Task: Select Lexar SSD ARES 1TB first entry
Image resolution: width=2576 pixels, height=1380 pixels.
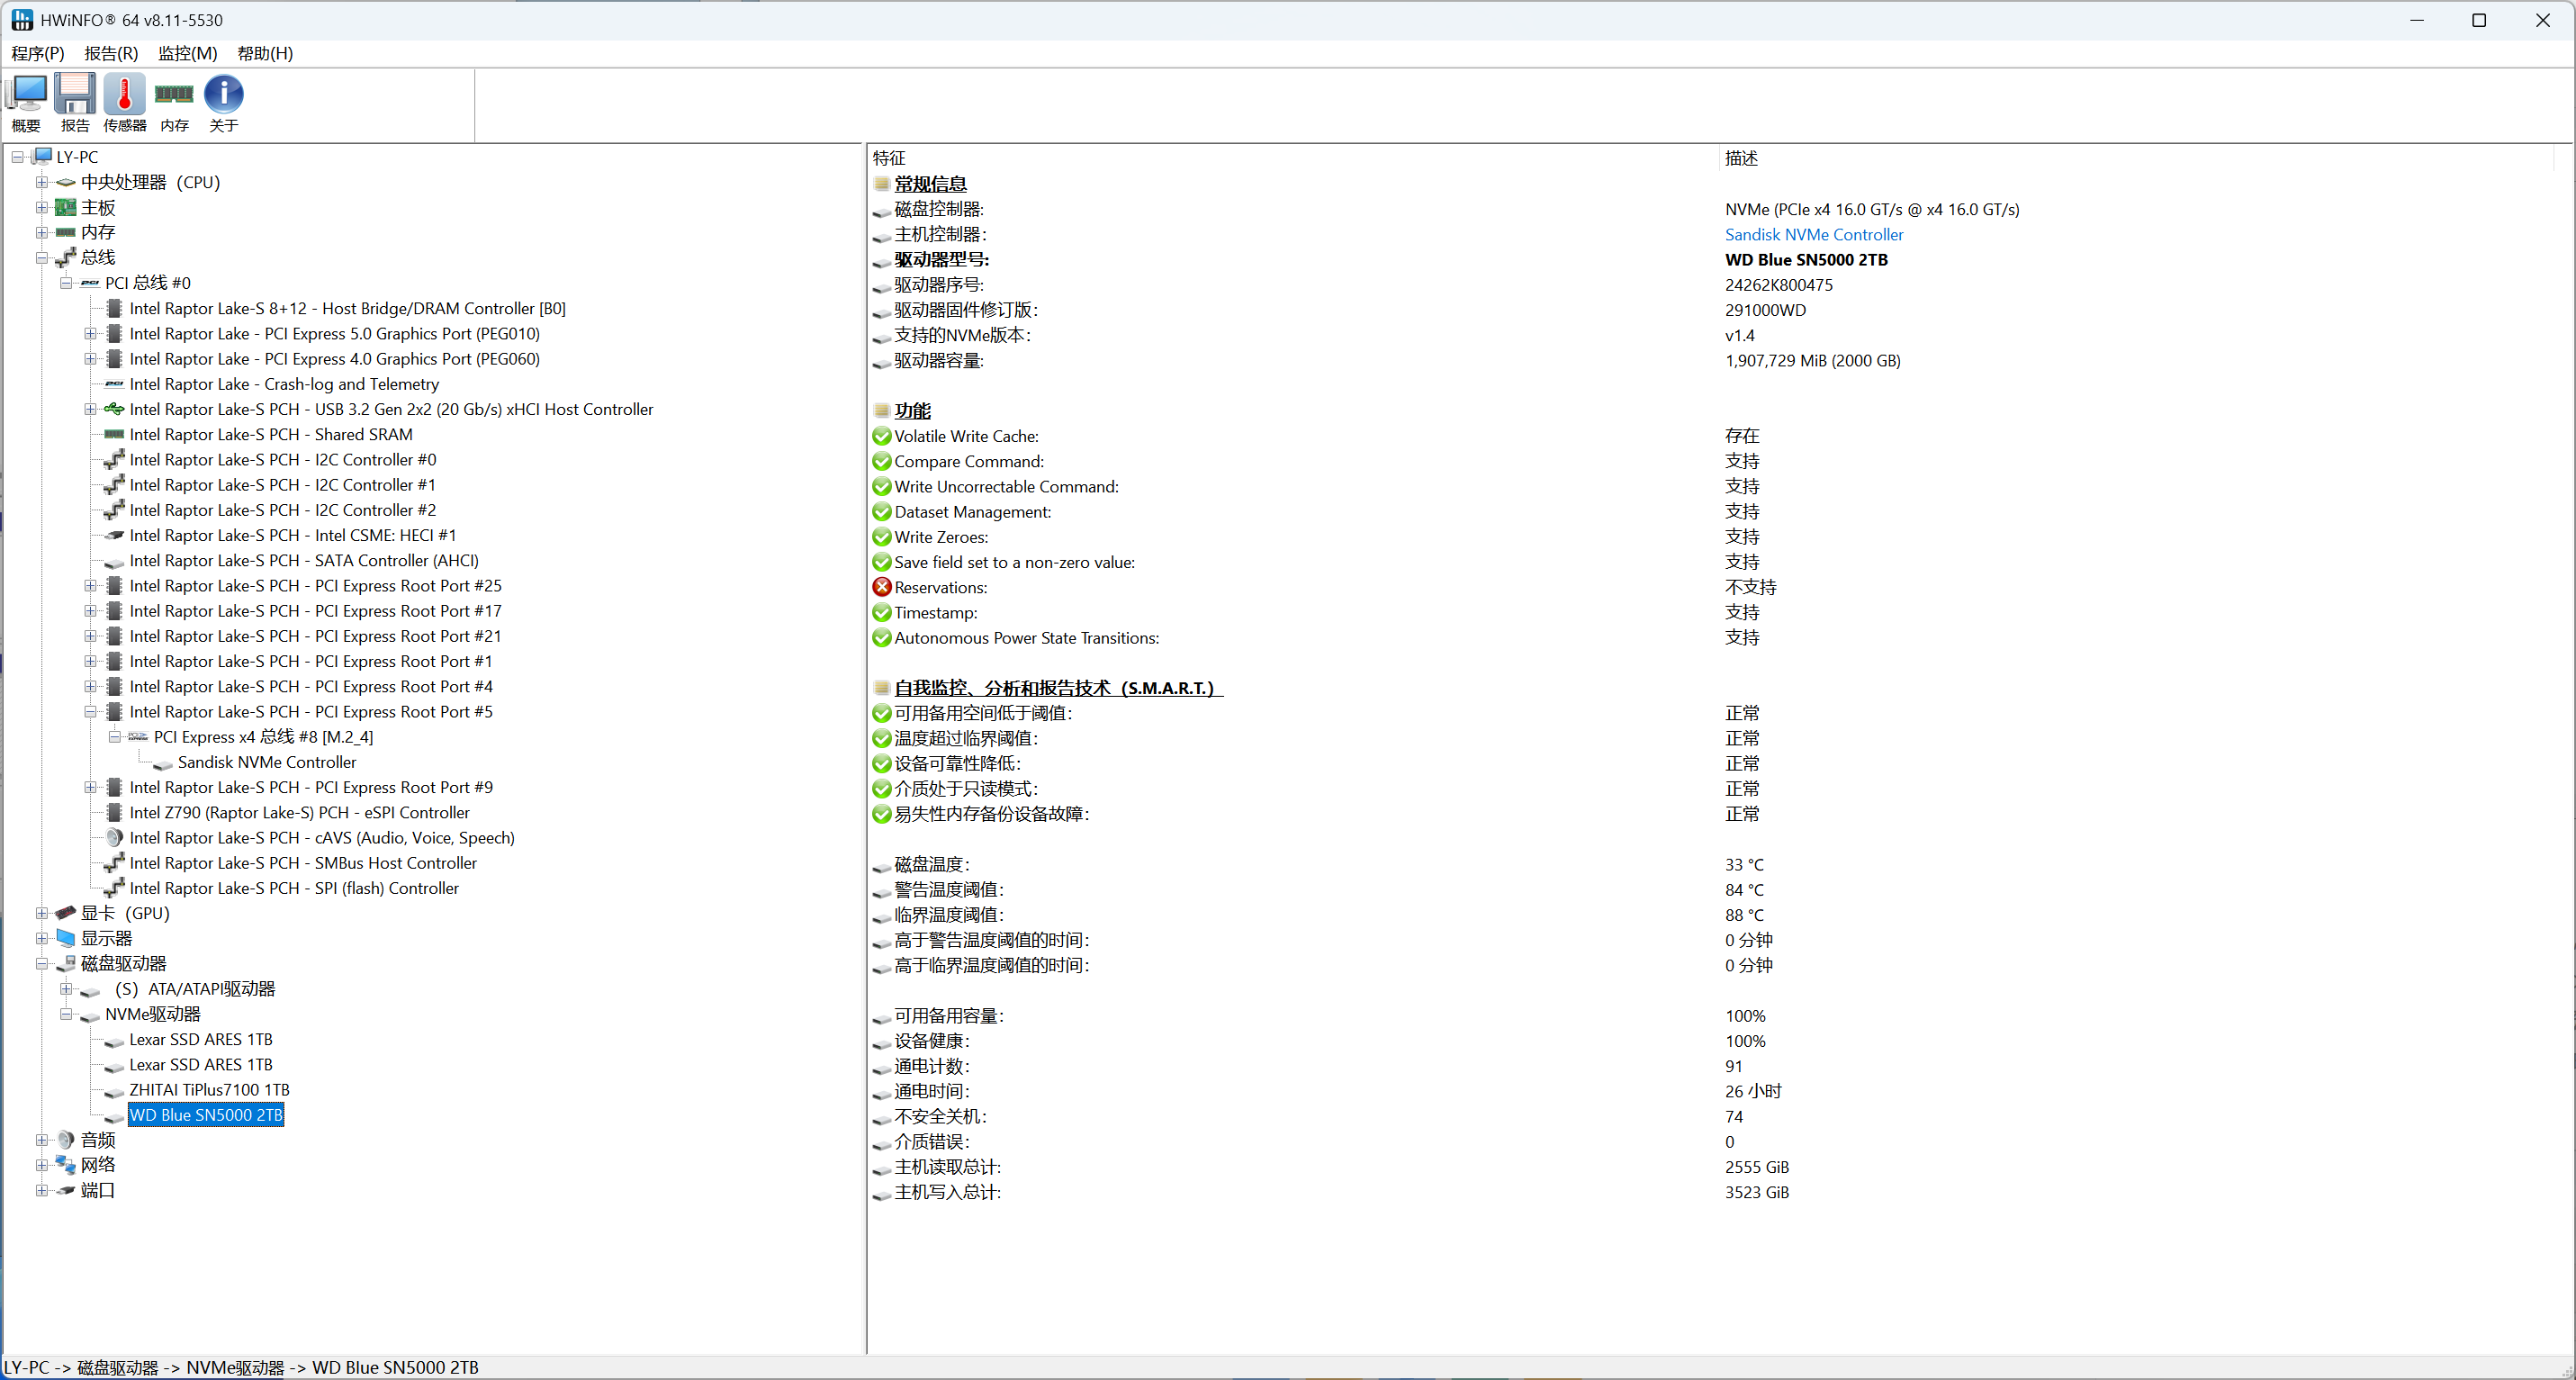Action: point(201,1040)
